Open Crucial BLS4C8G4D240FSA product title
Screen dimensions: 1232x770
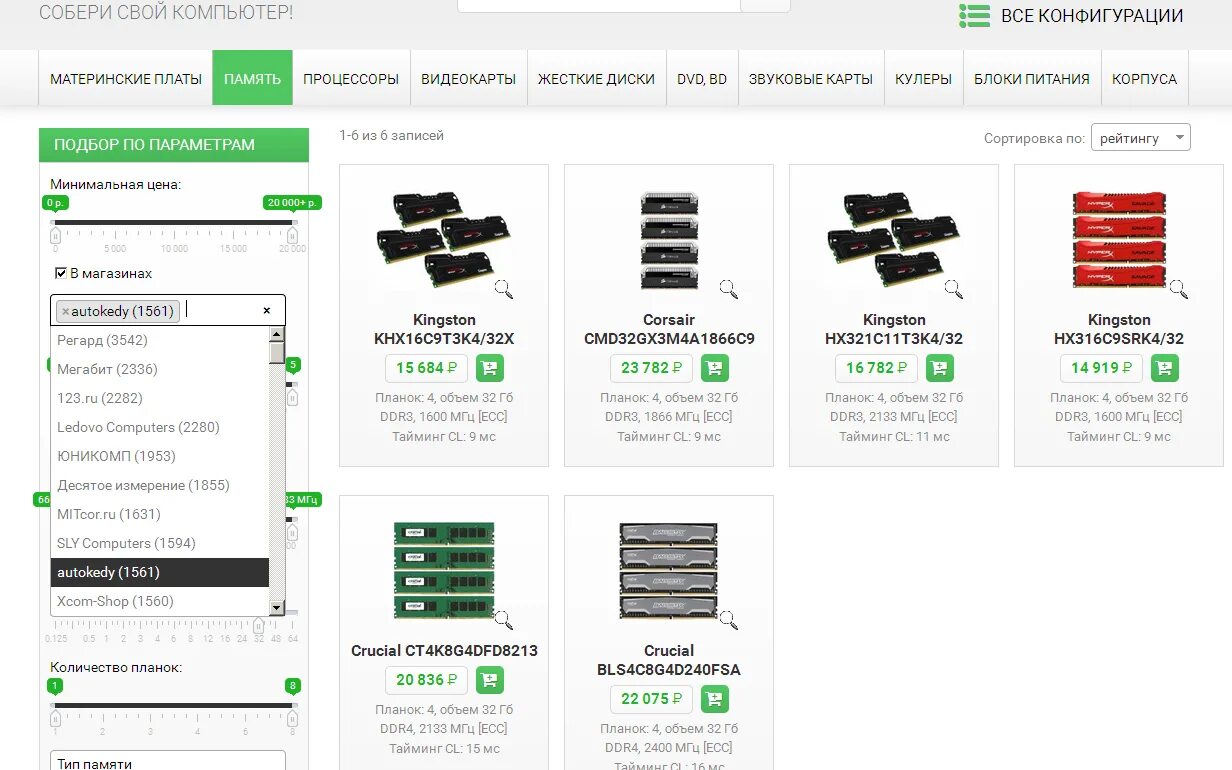tap(669, 660)
